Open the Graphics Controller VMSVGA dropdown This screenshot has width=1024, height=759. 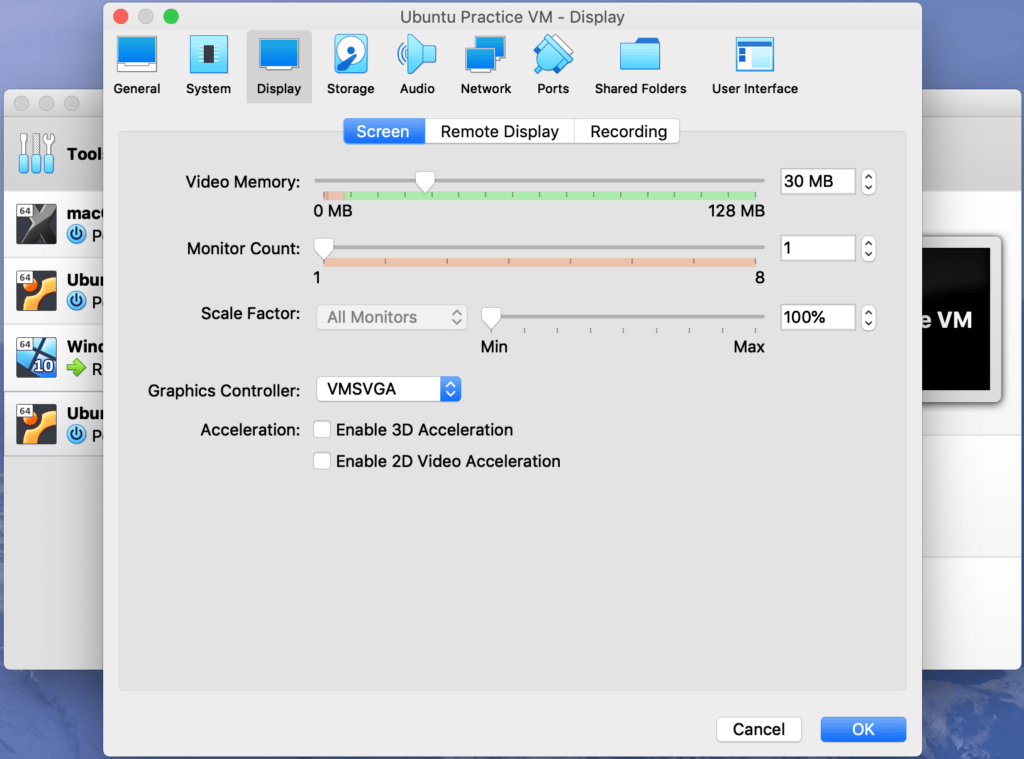point(389,389)
